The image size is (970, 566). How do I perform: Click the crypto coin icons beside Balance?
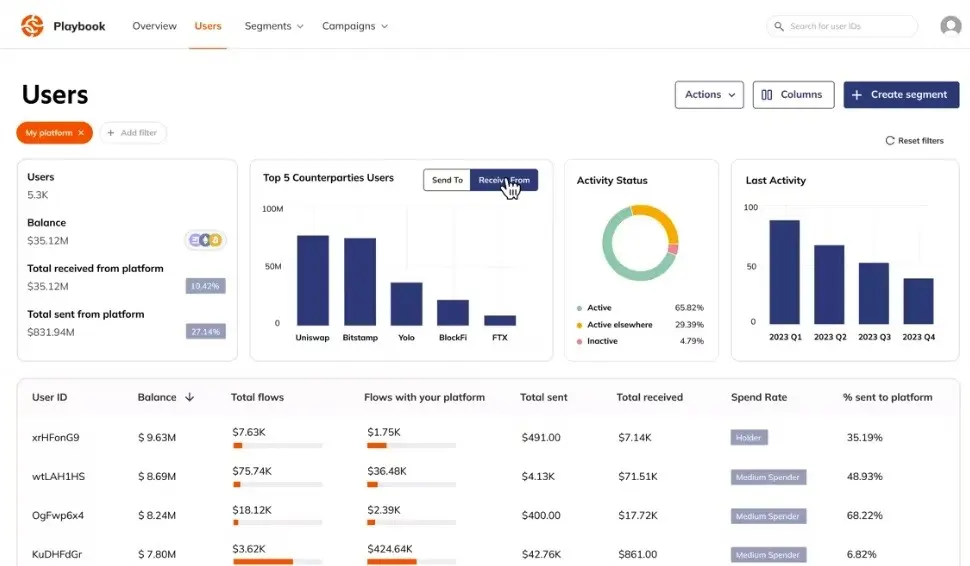[205, 240]
